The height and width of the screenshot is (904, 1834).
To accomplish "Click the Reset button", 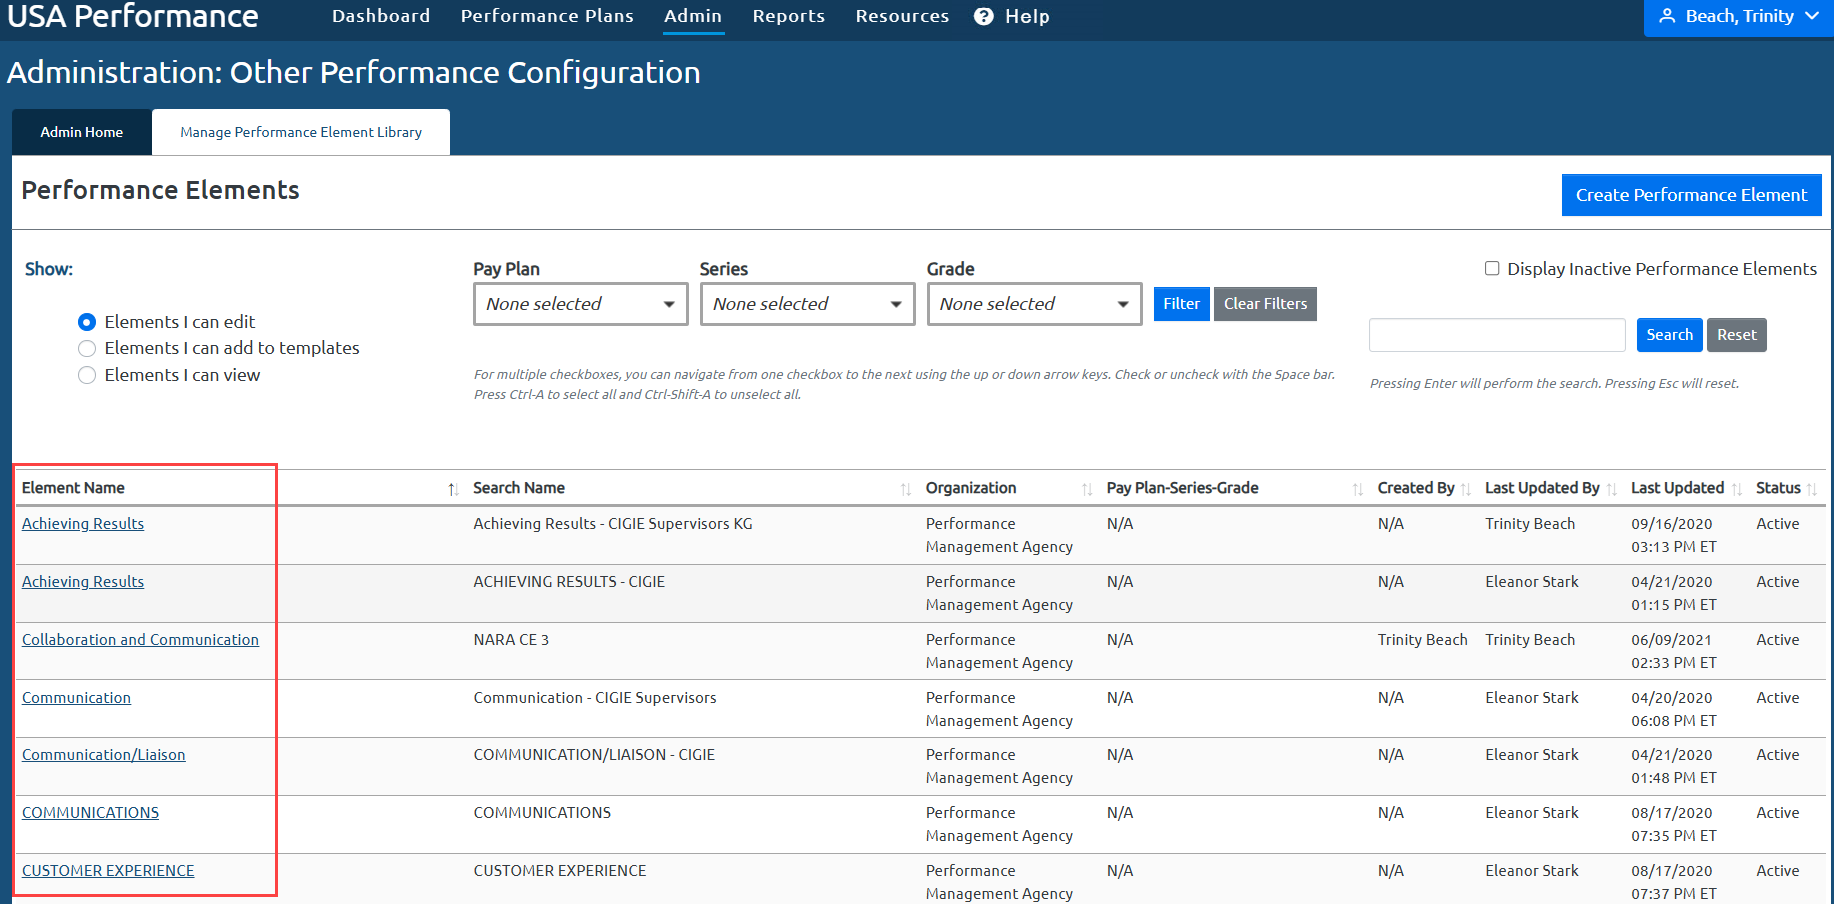I will (x=1737, y=335).
